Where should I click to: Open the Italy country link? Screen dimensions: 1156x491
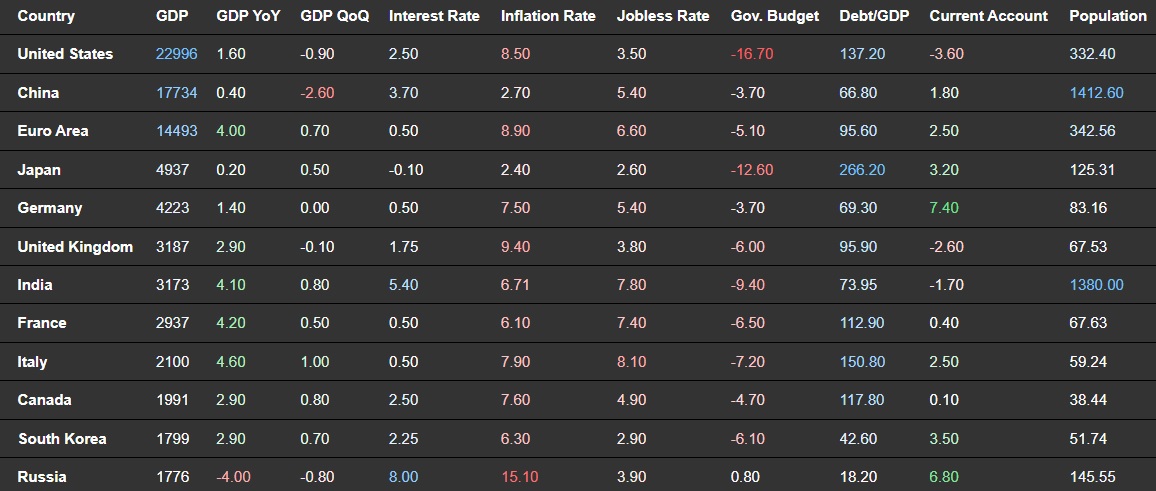pos(32,362)
